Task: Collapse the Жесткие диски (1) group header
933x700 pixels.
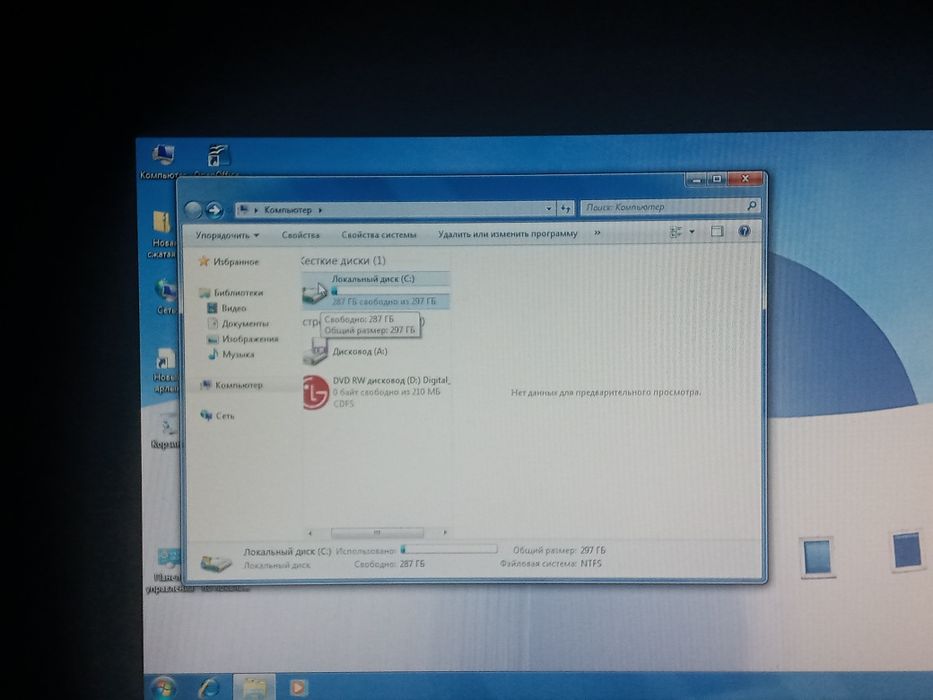Action: coord(343,261)
